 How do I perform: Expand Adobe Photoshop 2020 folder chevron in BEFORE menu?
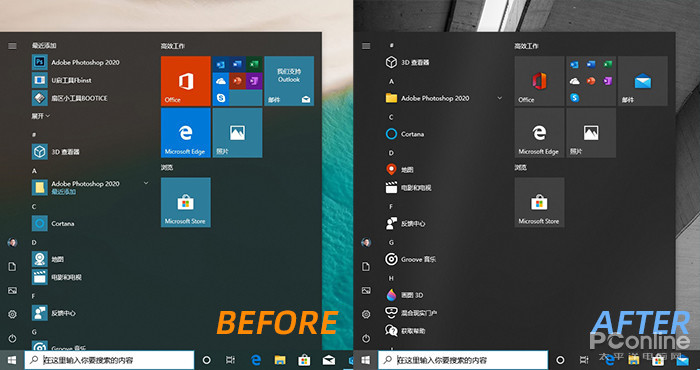point(146,183)
